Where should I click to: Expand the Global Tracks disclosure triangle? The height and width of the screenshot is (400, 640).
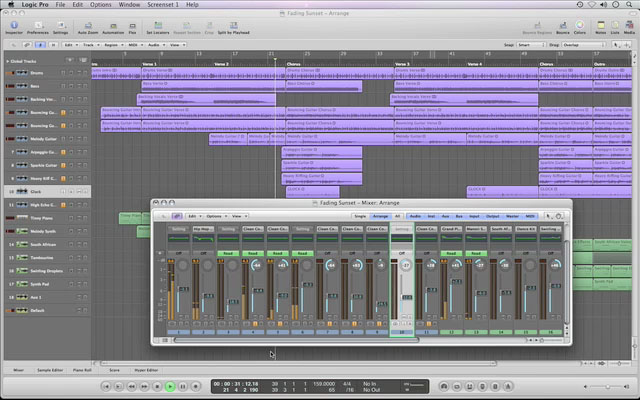pos(7,61)
